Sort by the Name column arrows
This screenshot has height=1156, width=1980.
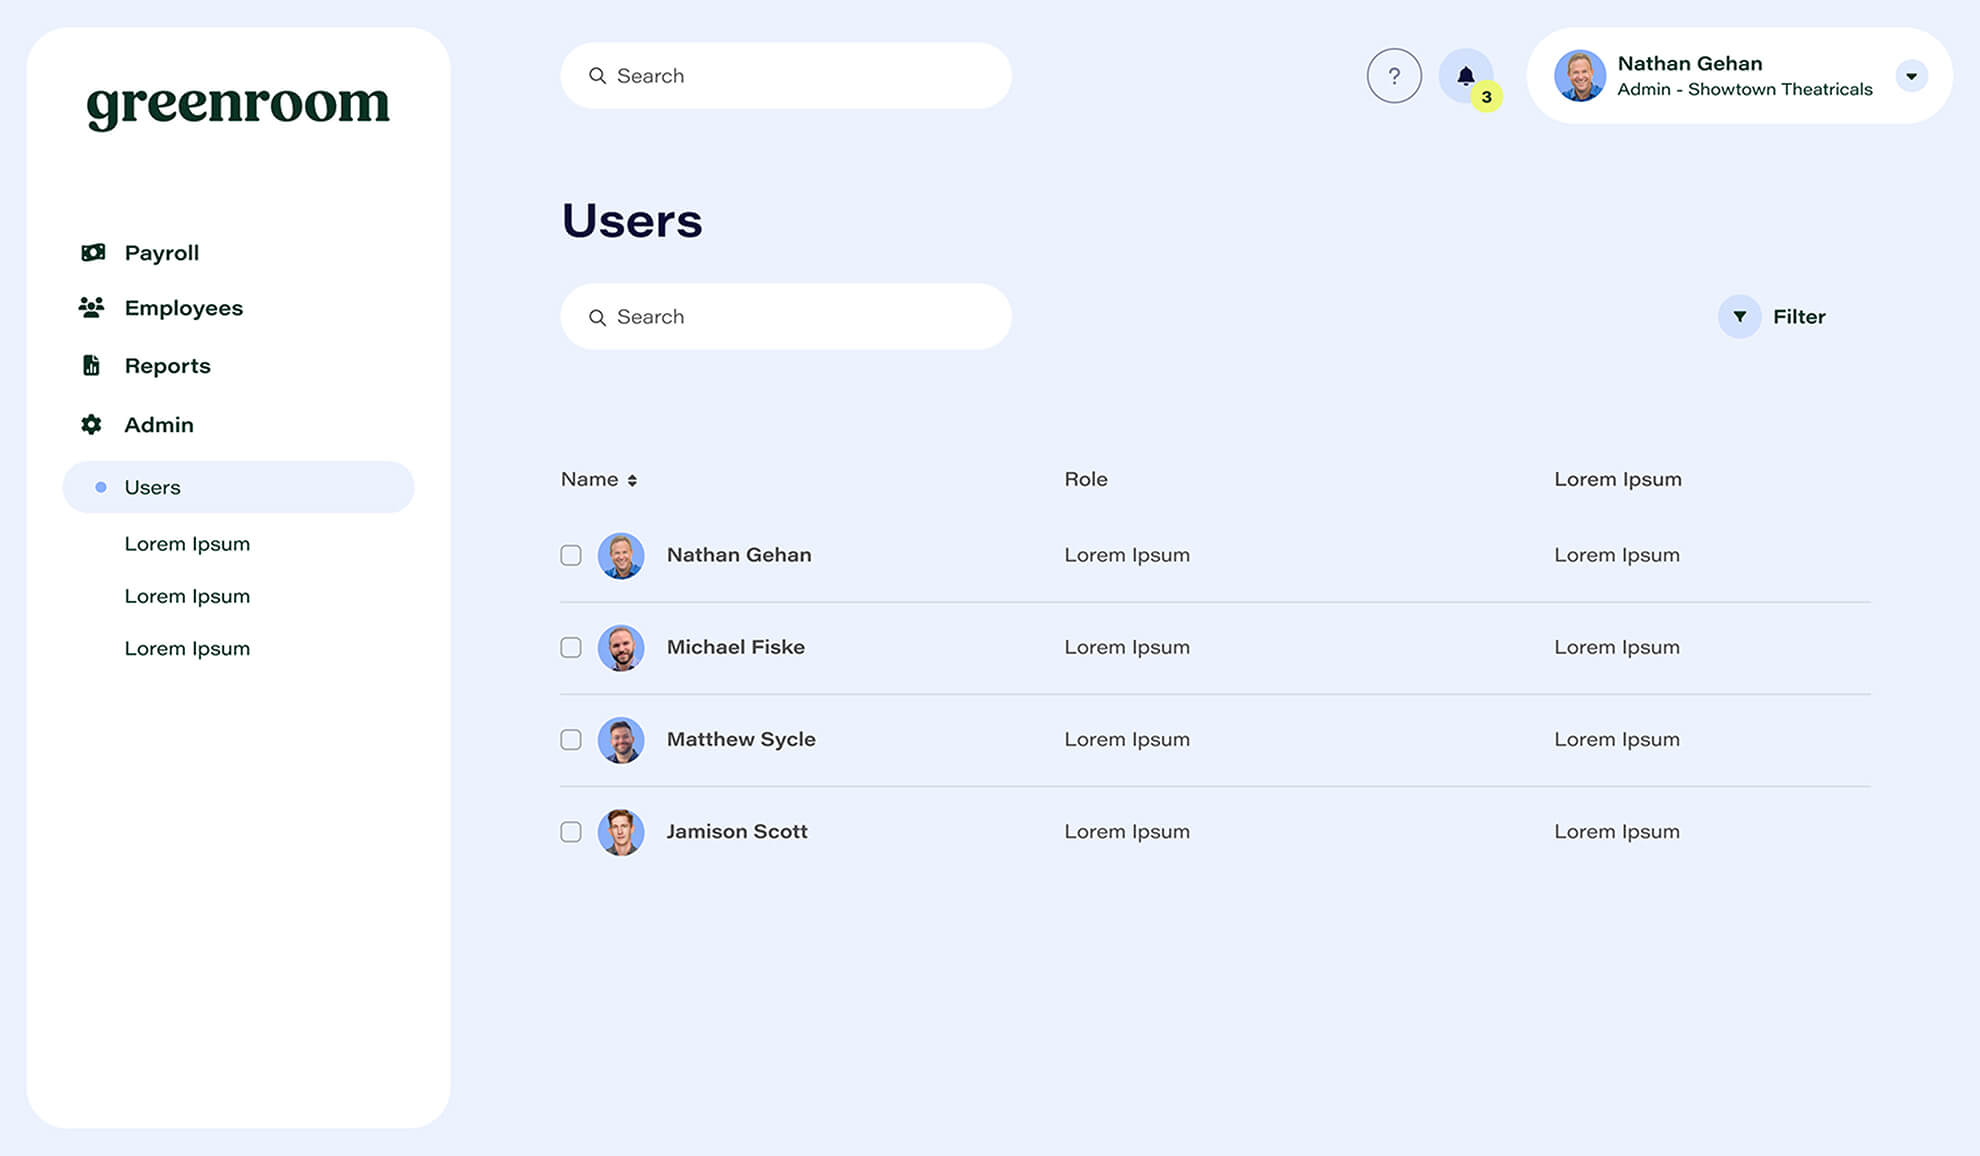tap(632, 481)
